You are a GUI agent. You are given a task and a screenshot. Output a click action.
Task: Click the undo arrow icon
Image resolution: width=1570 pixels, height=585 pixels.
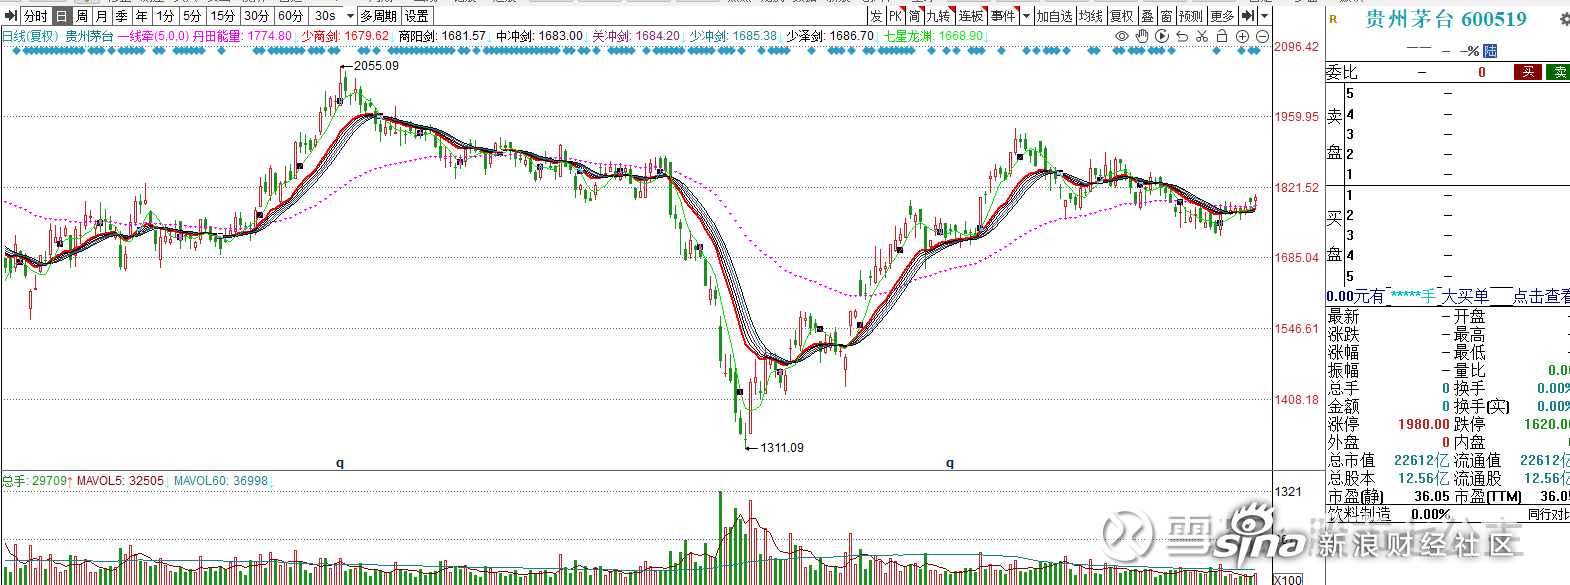1182,36
